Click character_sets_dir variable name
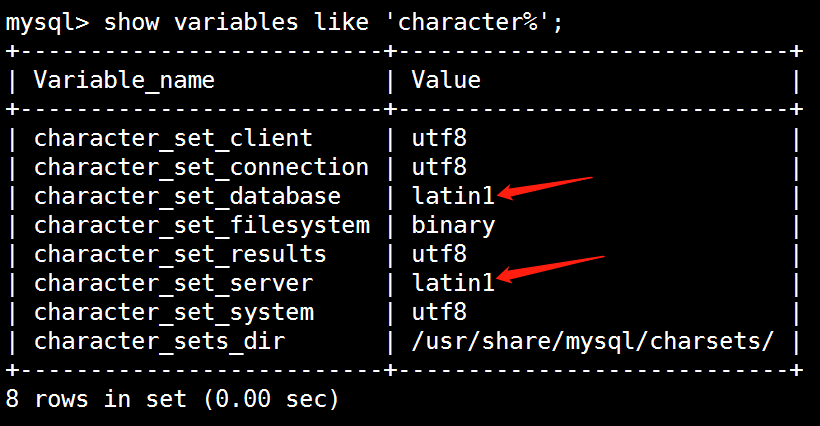This screenshot has height=426, width=820. click(x=159, y=341)
